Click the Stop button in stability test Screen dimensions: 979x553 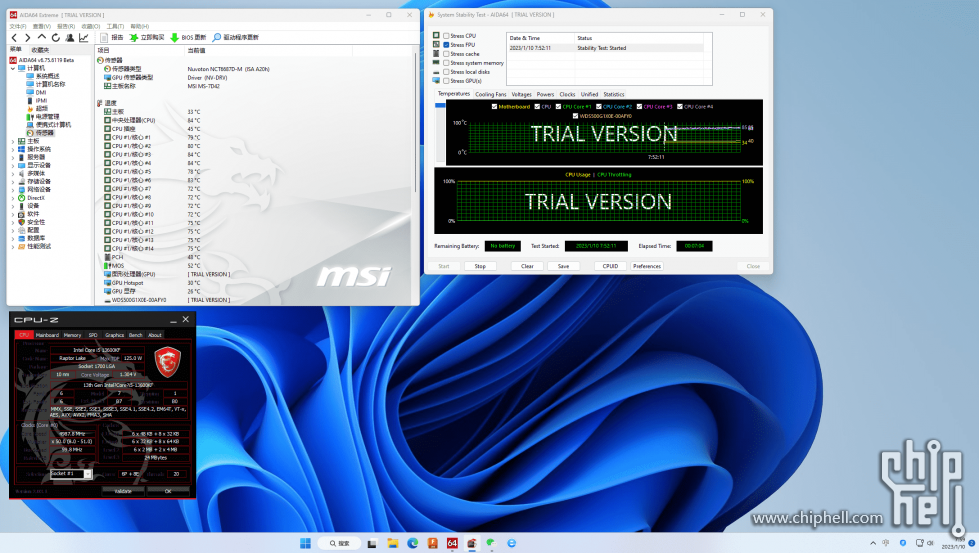tap(480, 267)
